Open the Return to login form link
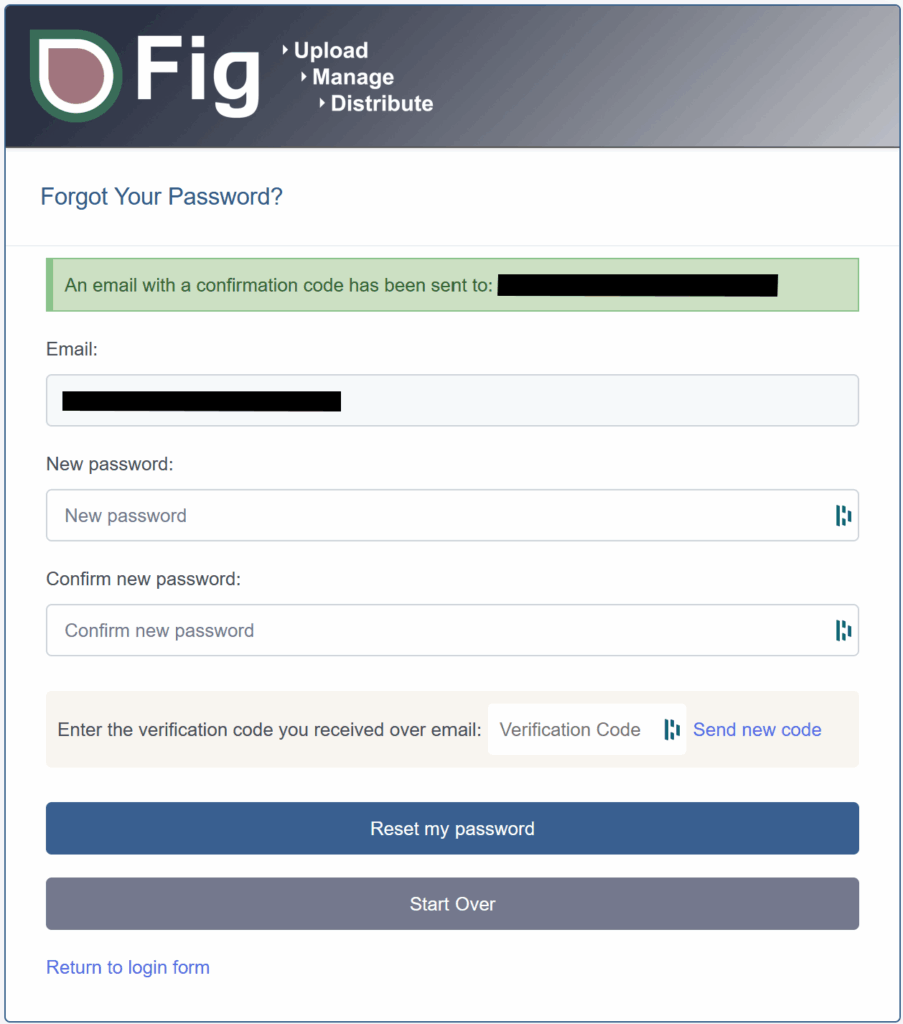The height and width of the screenshot is (1024, 903). click(128, 967)
